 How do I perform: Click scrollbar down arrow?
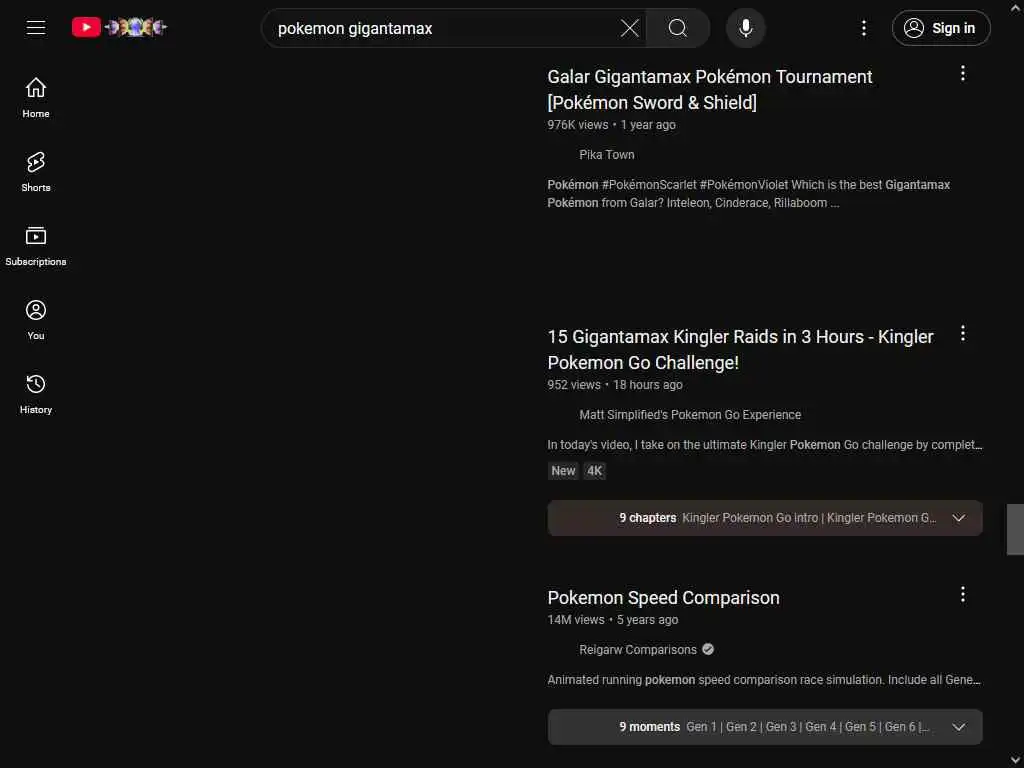[x=1016, y=760]
